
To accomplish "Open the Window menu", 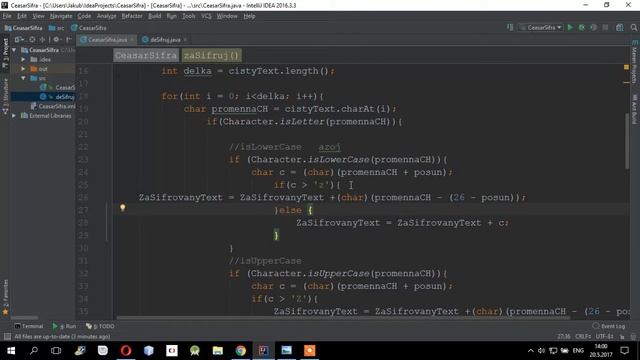I will coord(227,16).
